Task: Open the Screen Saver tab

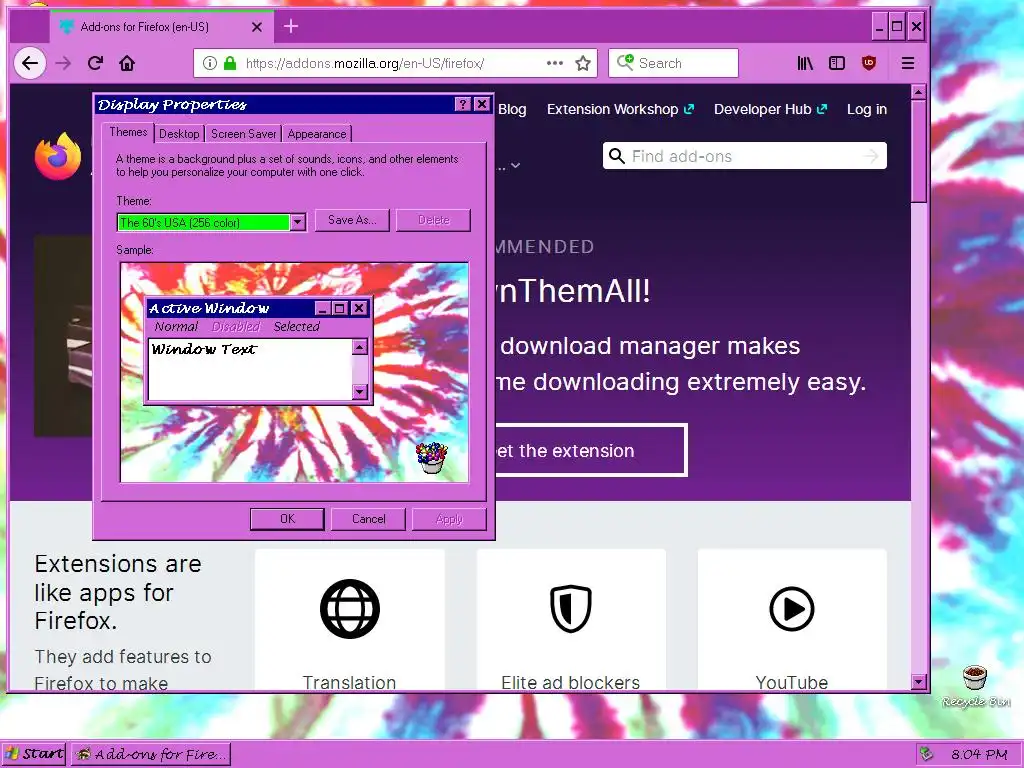Action: point(243,134)
